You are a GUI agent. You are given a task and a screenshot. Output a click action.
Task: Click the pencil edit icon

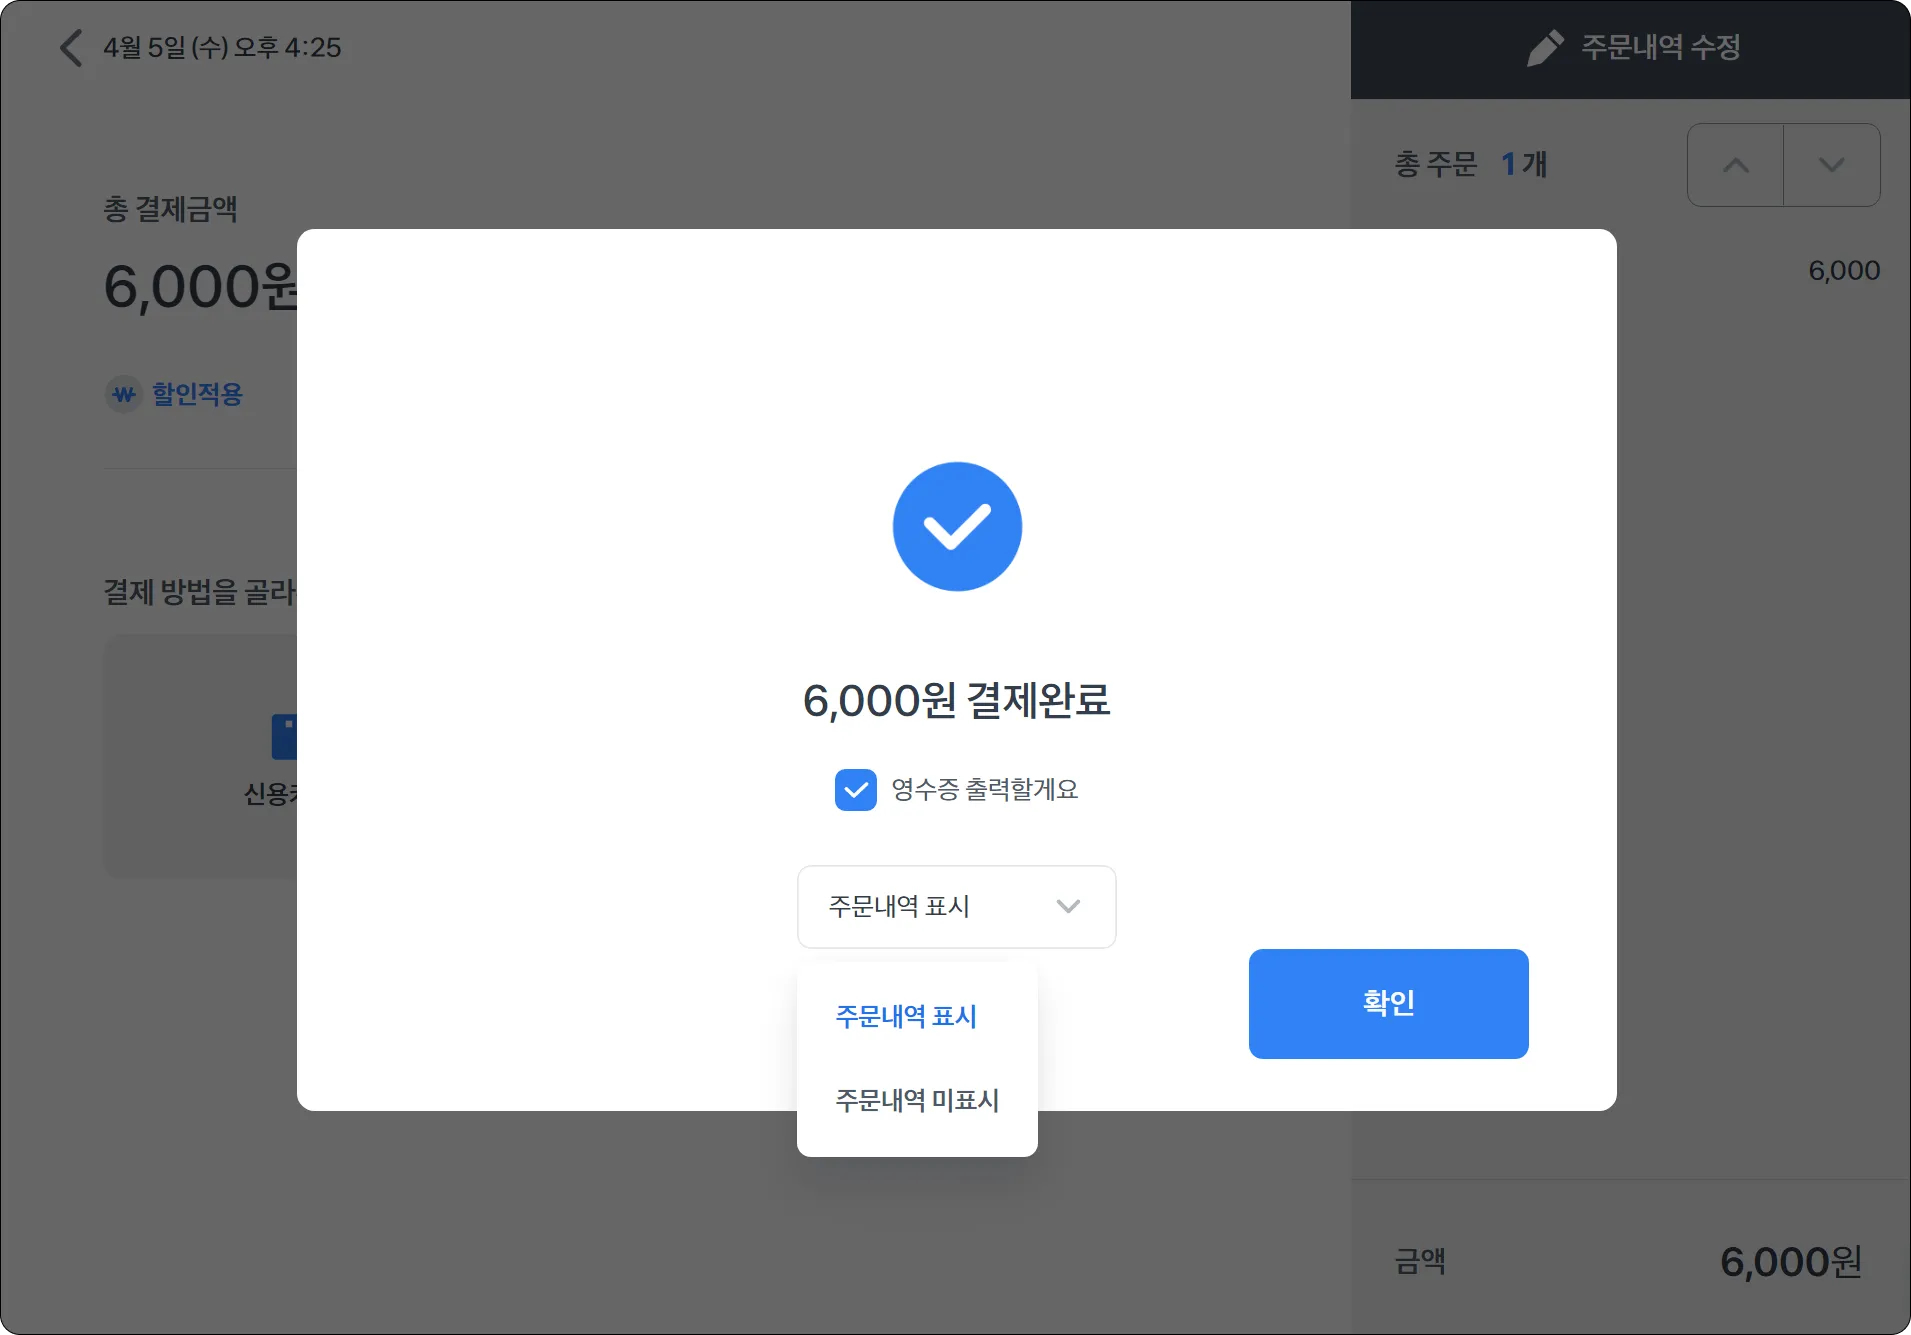(x=1545, y=47)
